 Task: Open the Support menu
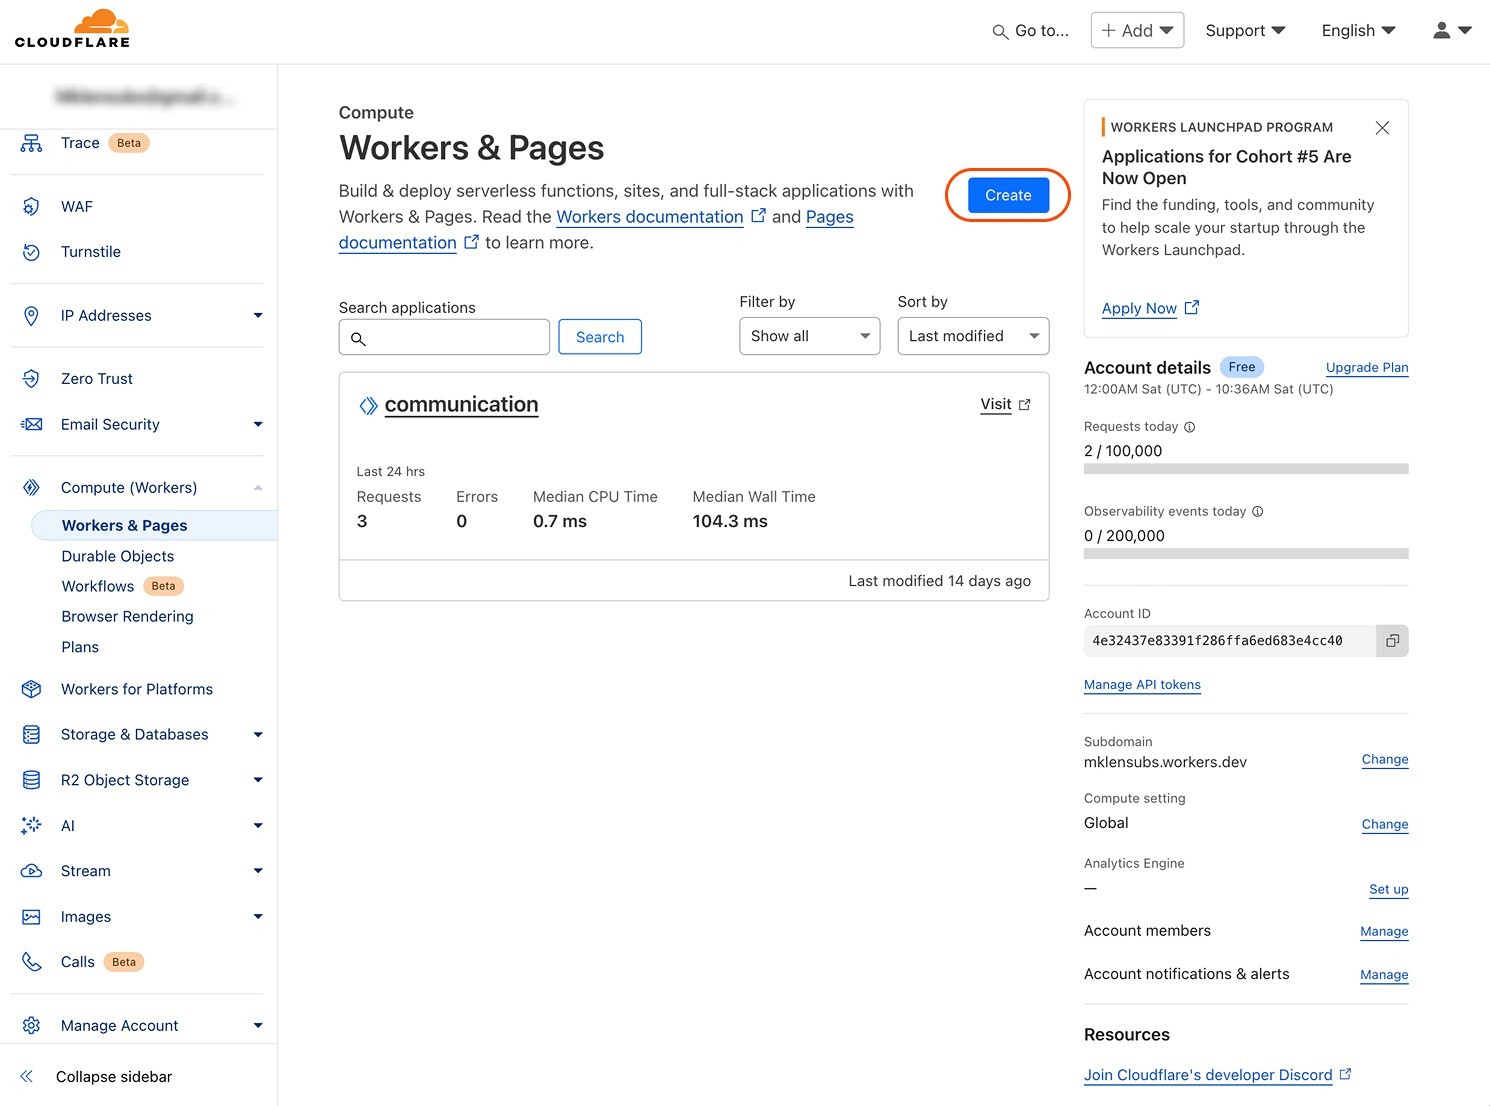(1245, 31)
